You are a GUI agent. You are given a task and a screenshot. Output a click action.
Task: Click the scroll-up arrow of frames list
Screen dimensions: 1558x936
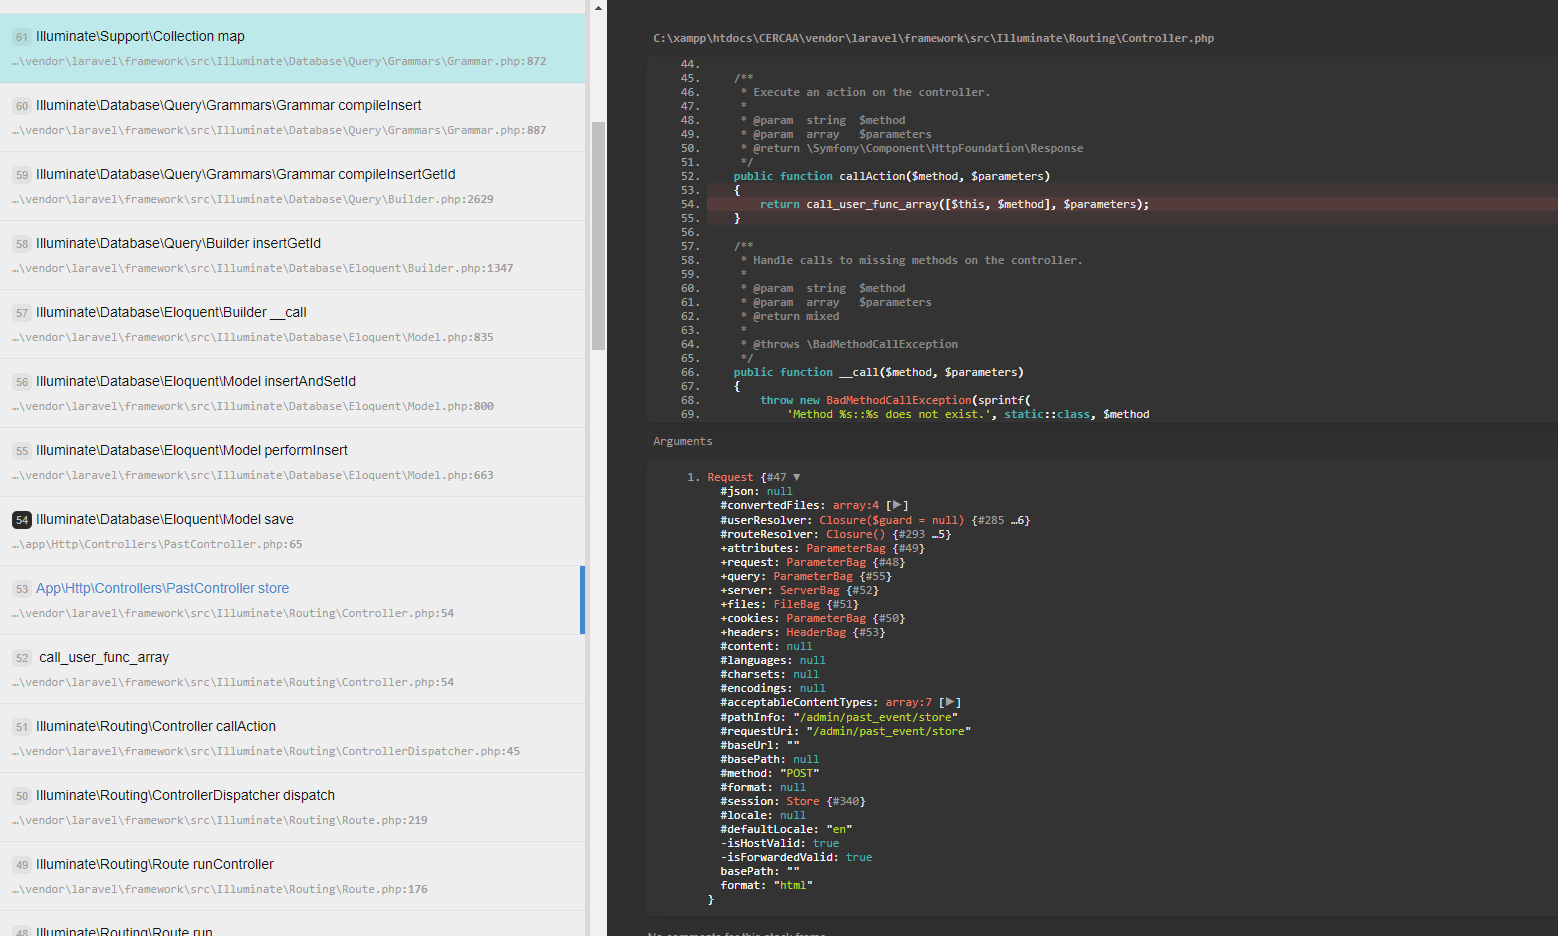(x=598, y=7)
